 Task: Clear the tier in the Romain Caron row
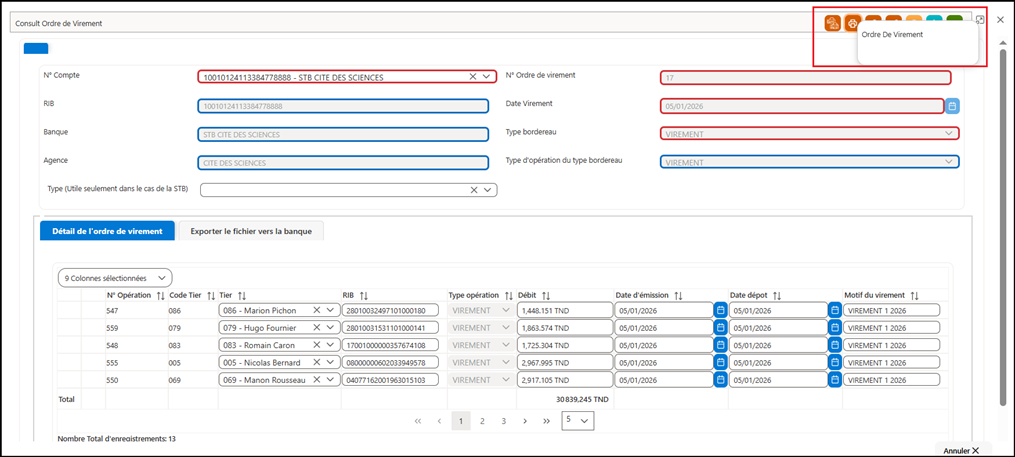click(317, 345)
